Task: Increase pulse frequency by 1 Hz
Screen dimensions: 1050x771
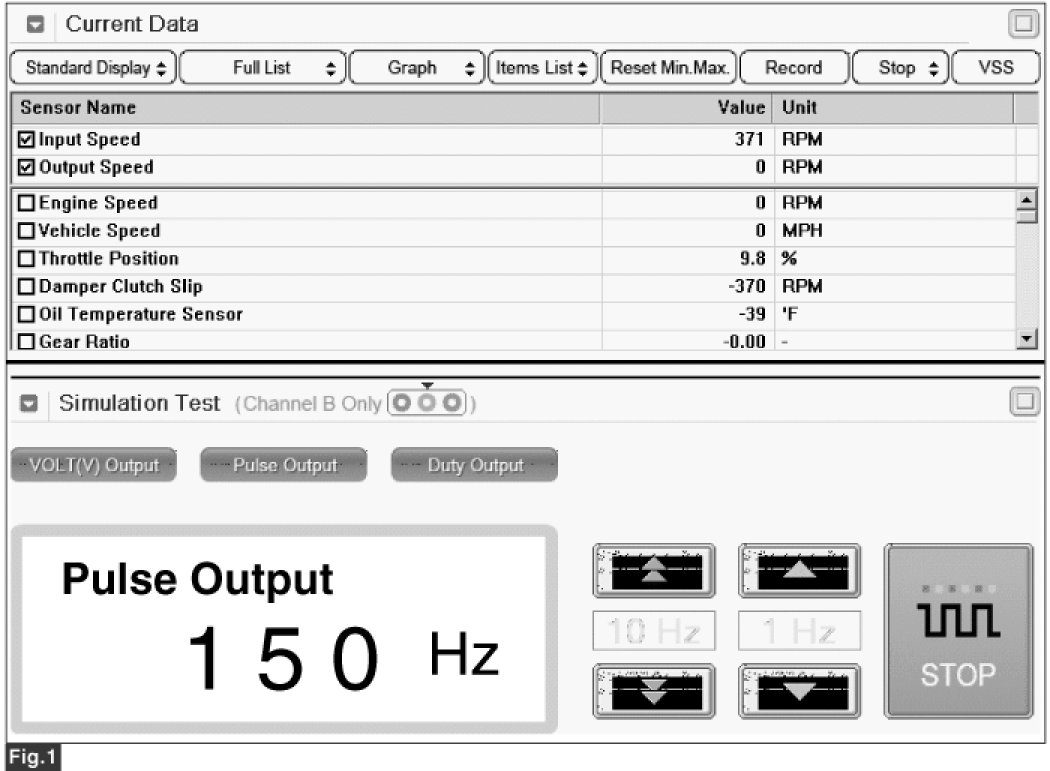Action: pos(799,571)
